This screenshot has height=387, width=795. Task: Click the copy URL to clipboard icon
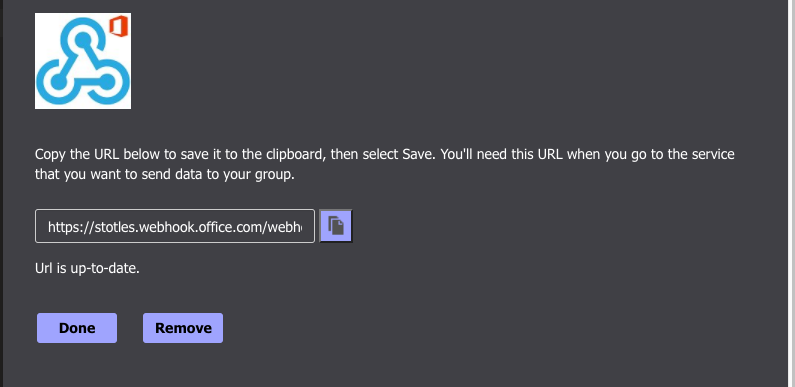point(336,226)
